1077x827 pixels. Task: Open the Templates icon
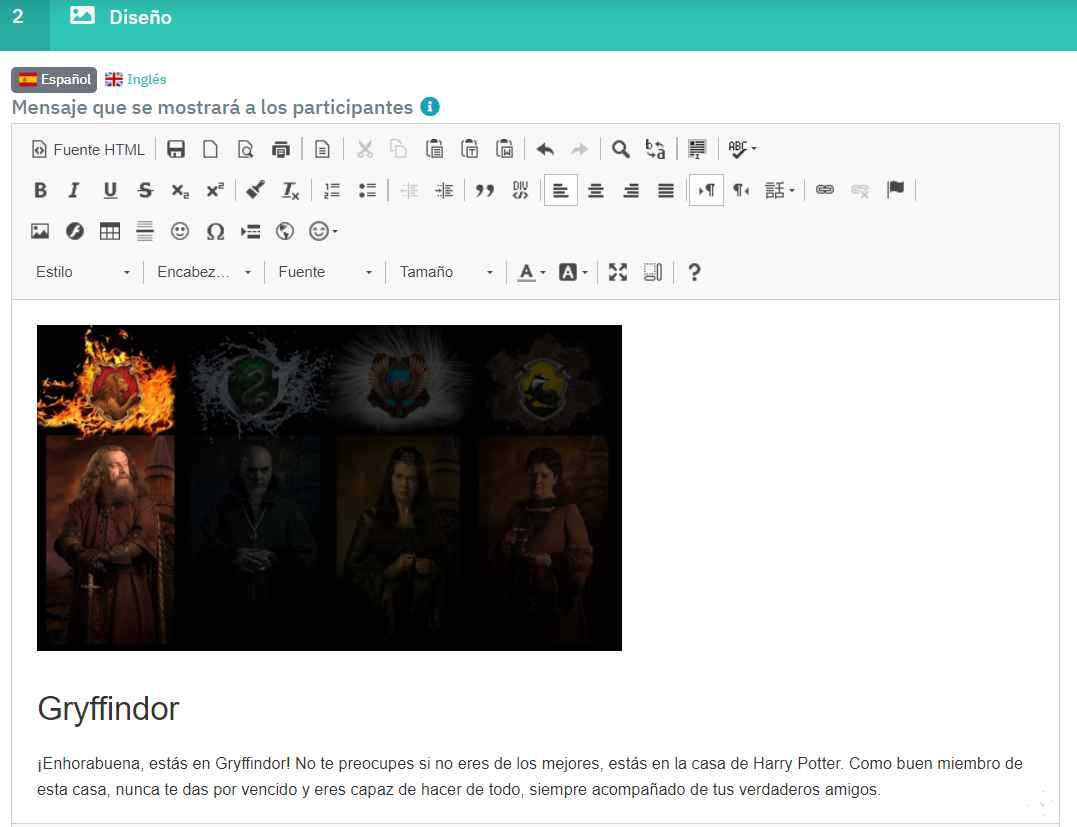pos(322,149)
